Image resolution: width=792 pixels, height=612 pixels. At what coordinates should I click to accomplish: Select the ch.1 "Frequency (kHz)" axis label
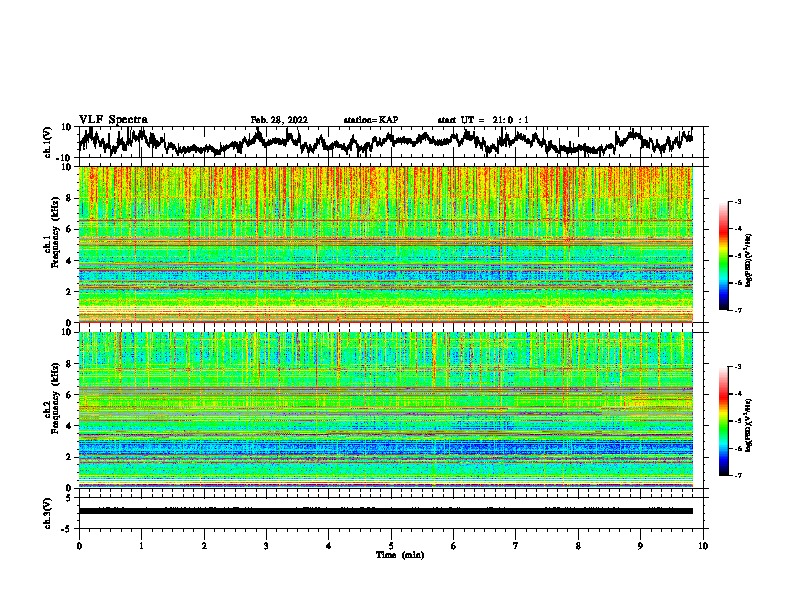pyautogui.click(x=55, y=234)
